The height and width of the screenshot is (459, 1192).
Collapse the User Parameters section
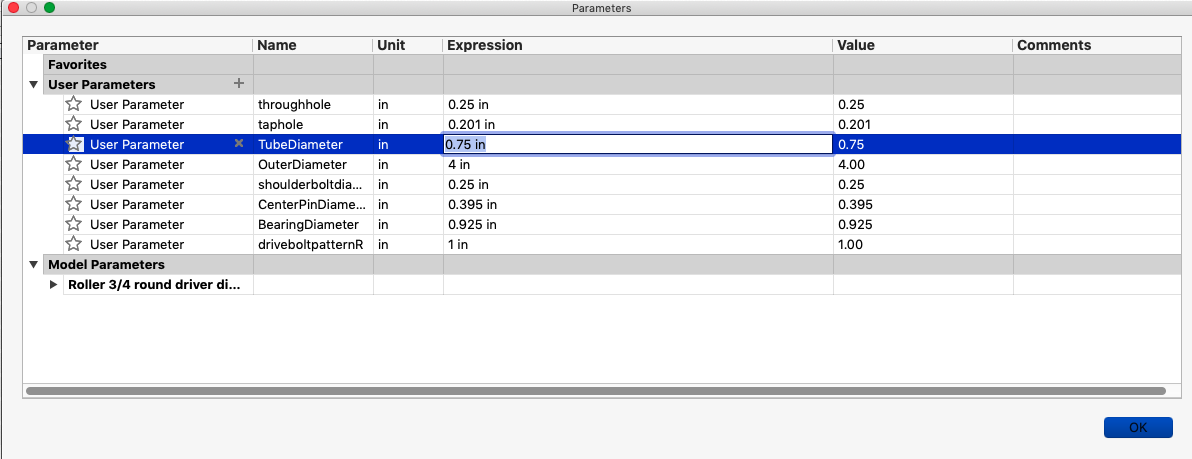(x=34, y=85)
